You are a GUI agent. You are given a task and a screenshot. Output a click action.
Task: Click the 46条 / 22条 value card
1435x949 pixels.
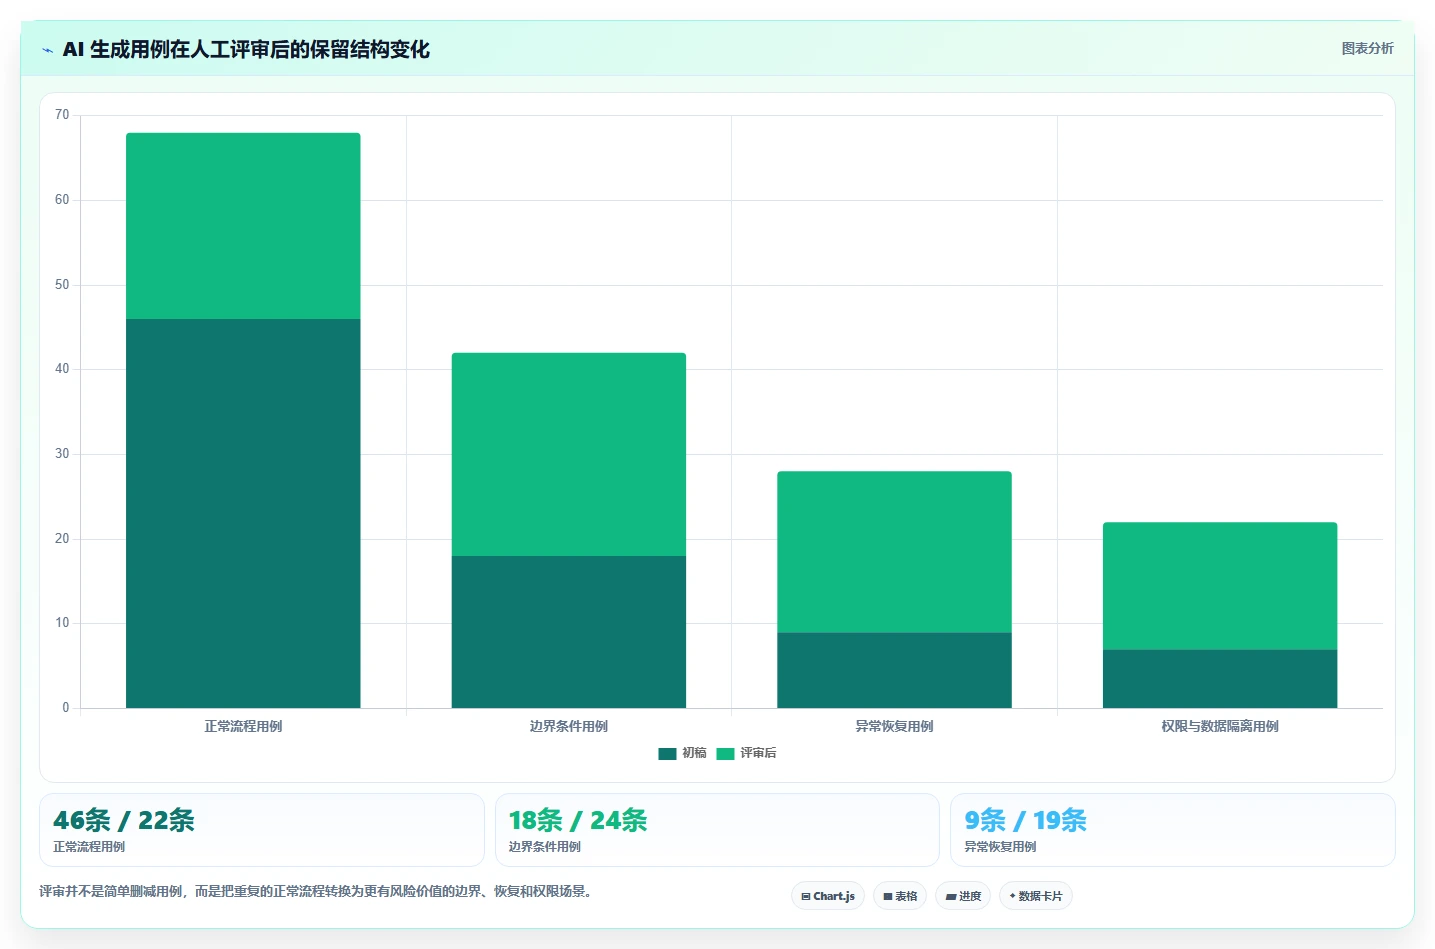262,830
